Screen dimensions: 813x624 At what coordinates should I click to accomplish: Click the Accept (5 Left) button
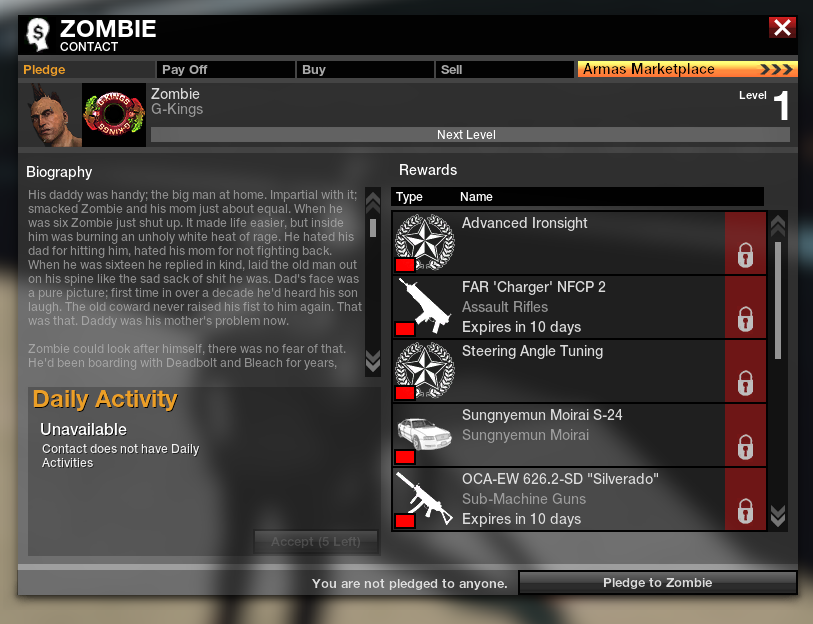pyautogui.click(x=316, y=542)
